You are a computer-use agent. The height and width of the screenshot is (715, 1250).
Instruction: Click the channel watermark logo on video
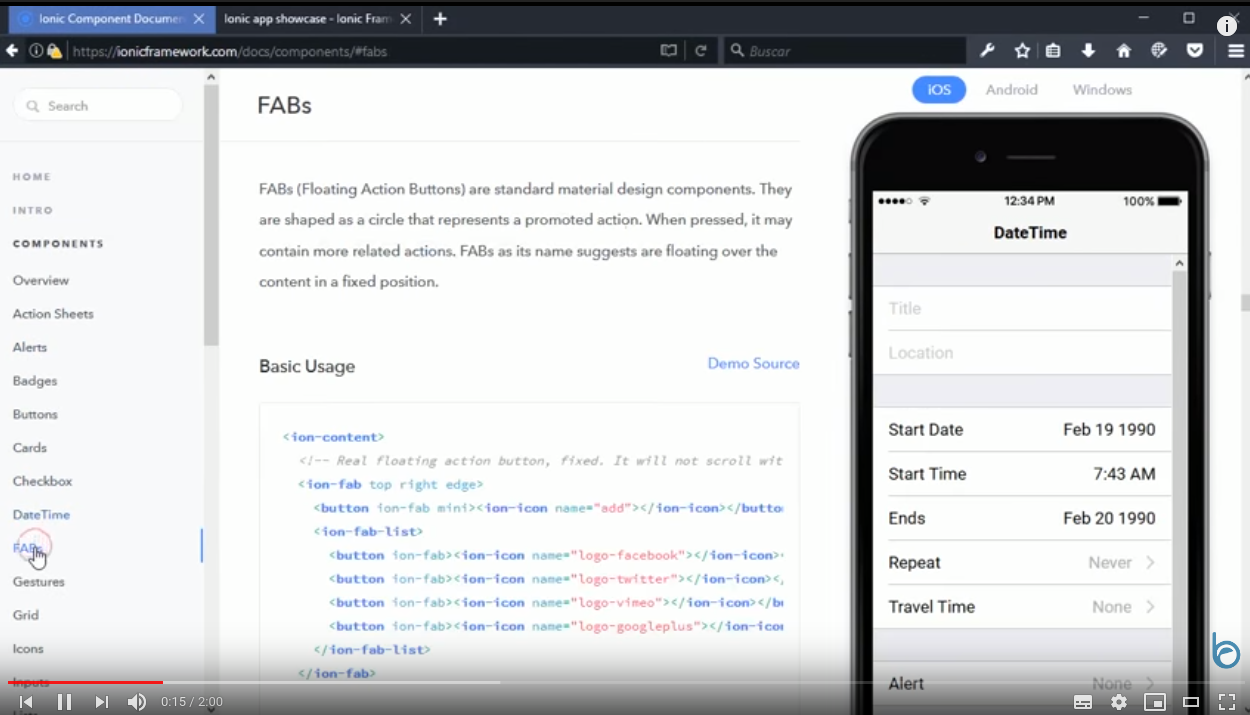(x=1225, y=651)
